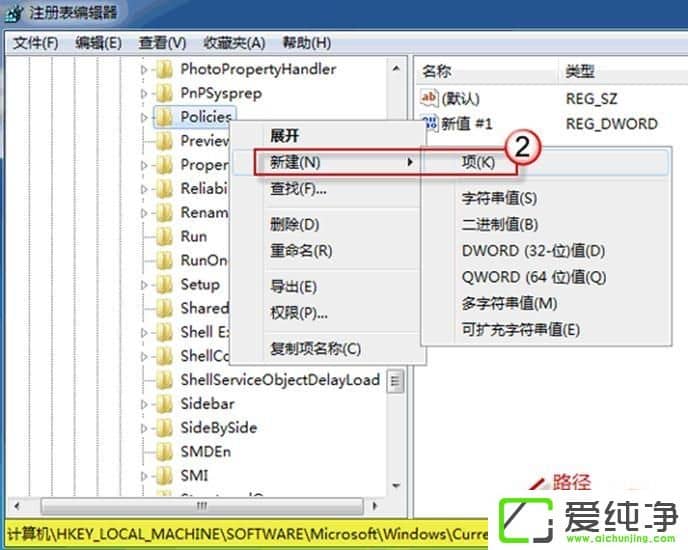Expand the Setup tree node
Screen dimensions: 688x550
144,284
